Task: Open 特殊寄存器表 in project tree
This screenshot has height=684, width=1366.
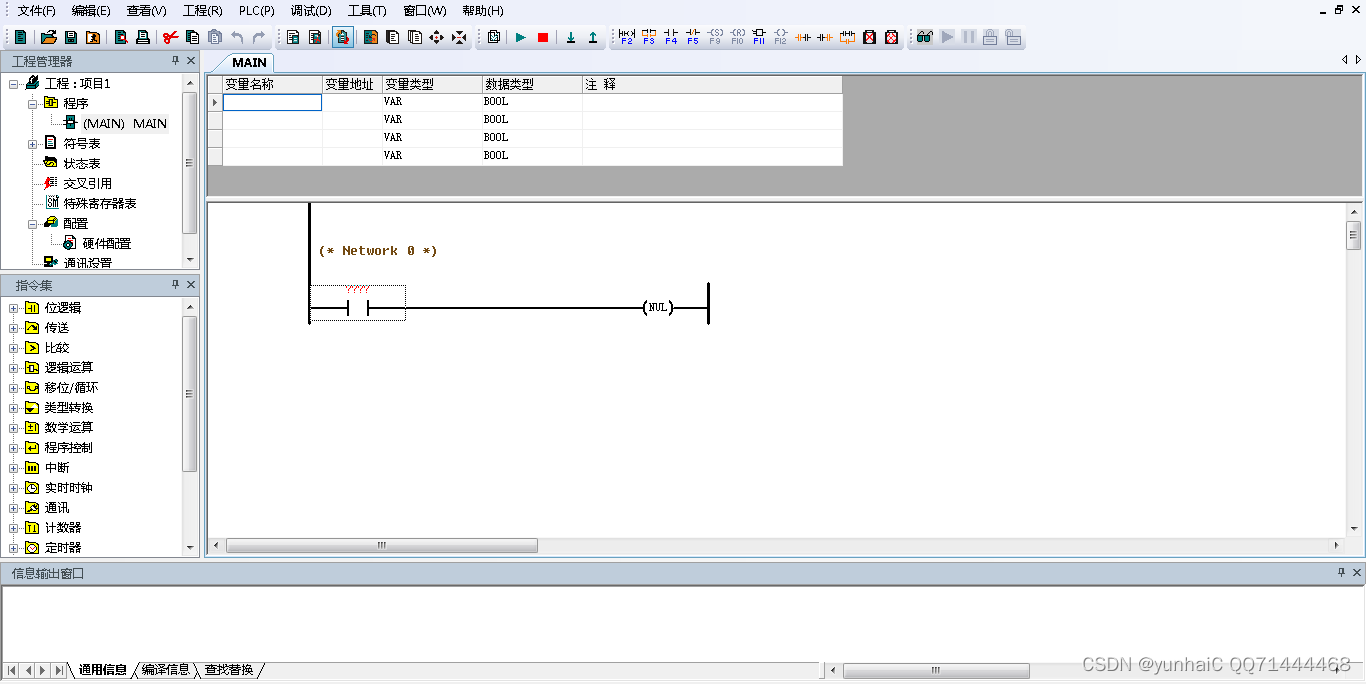Action: coord(100,204)
